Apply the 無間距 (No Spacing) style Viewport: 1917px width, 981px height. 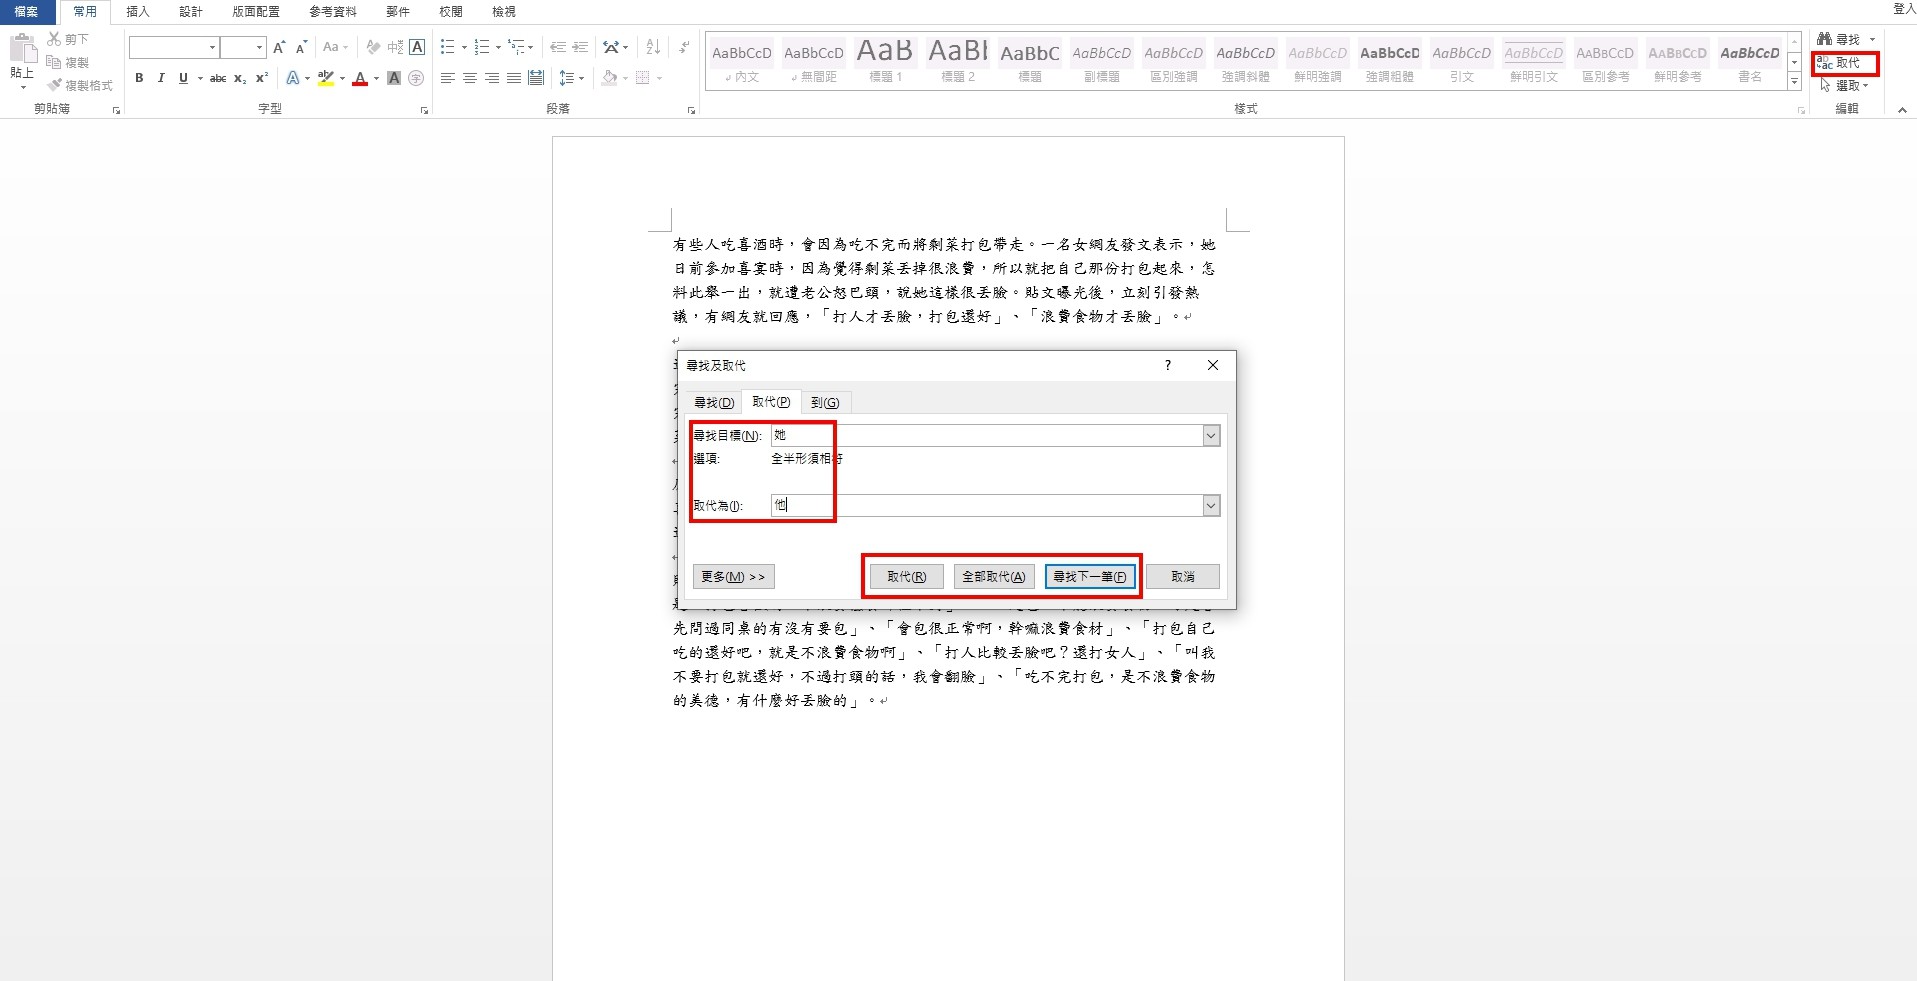click(814, 60)
